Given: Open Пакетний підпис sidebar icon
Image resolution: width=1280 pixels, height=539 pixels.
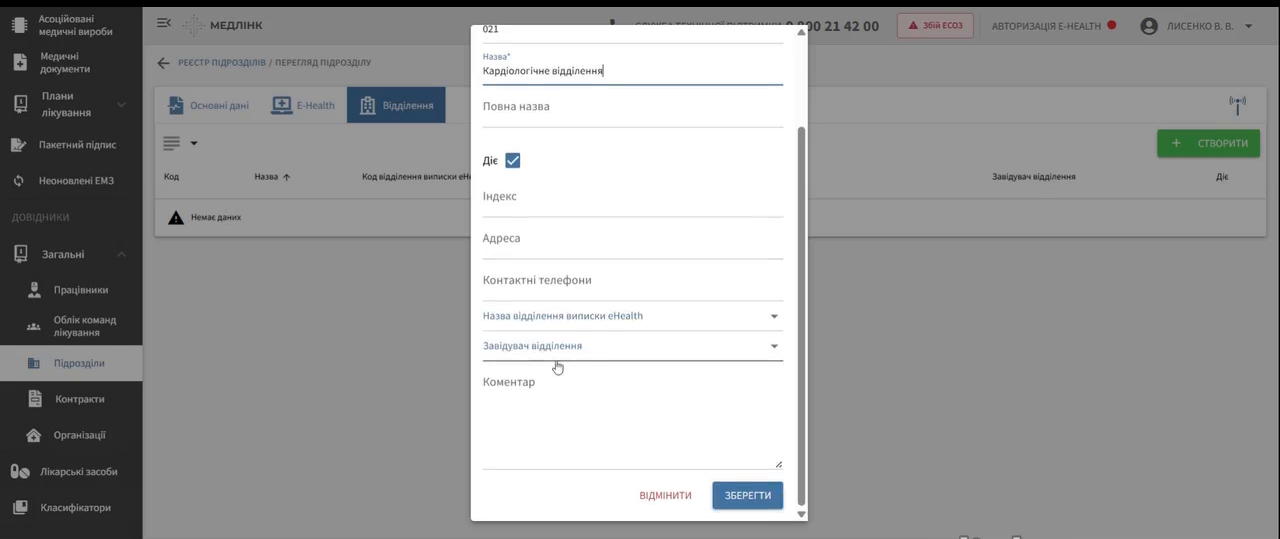Looking at the screenshot, I should pos(18,145).
